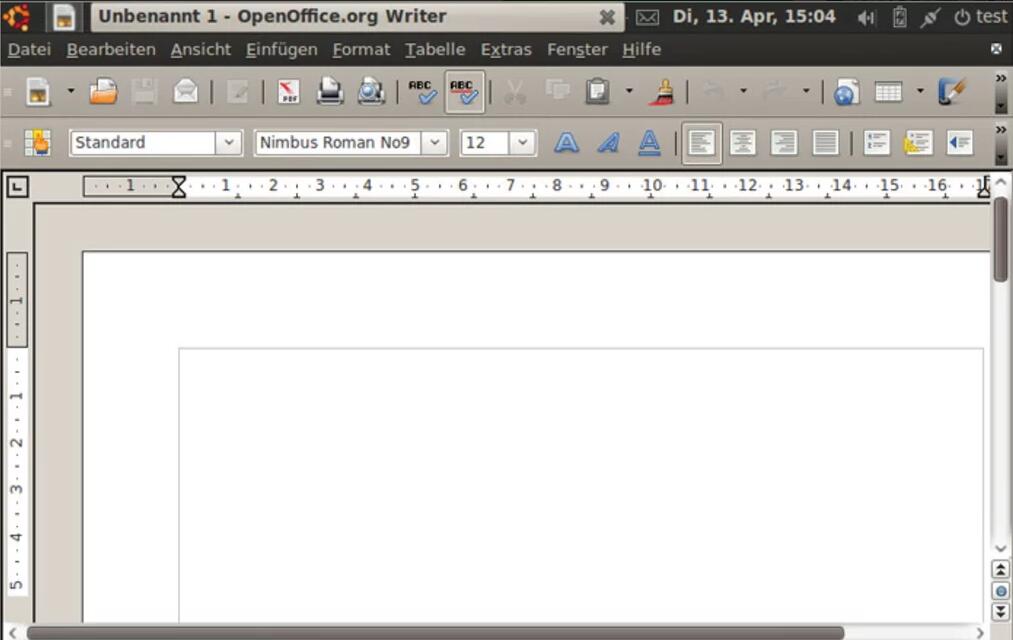The width and height of the screenshot is (1013, 640).
Task: Open a file with the folder icon
Action: click(x=103, y=92)
